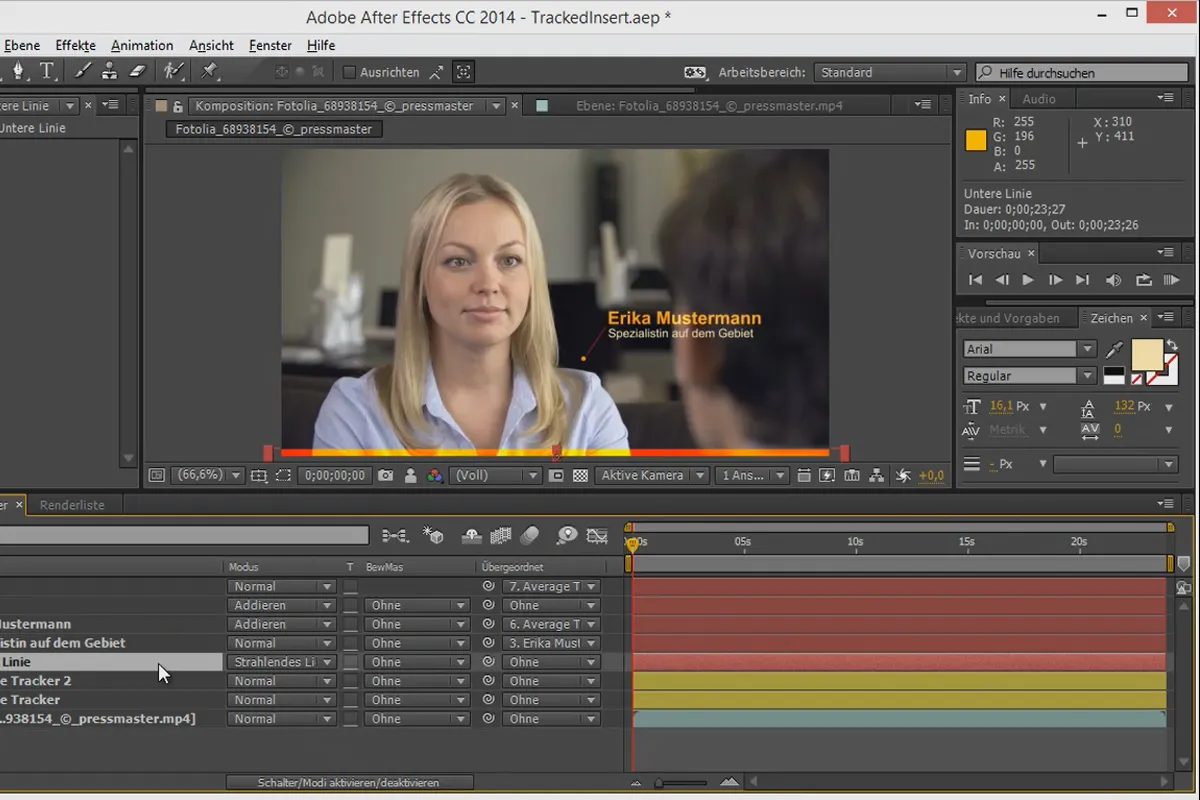Click the show snapshot person icon

tap(410, 476)
